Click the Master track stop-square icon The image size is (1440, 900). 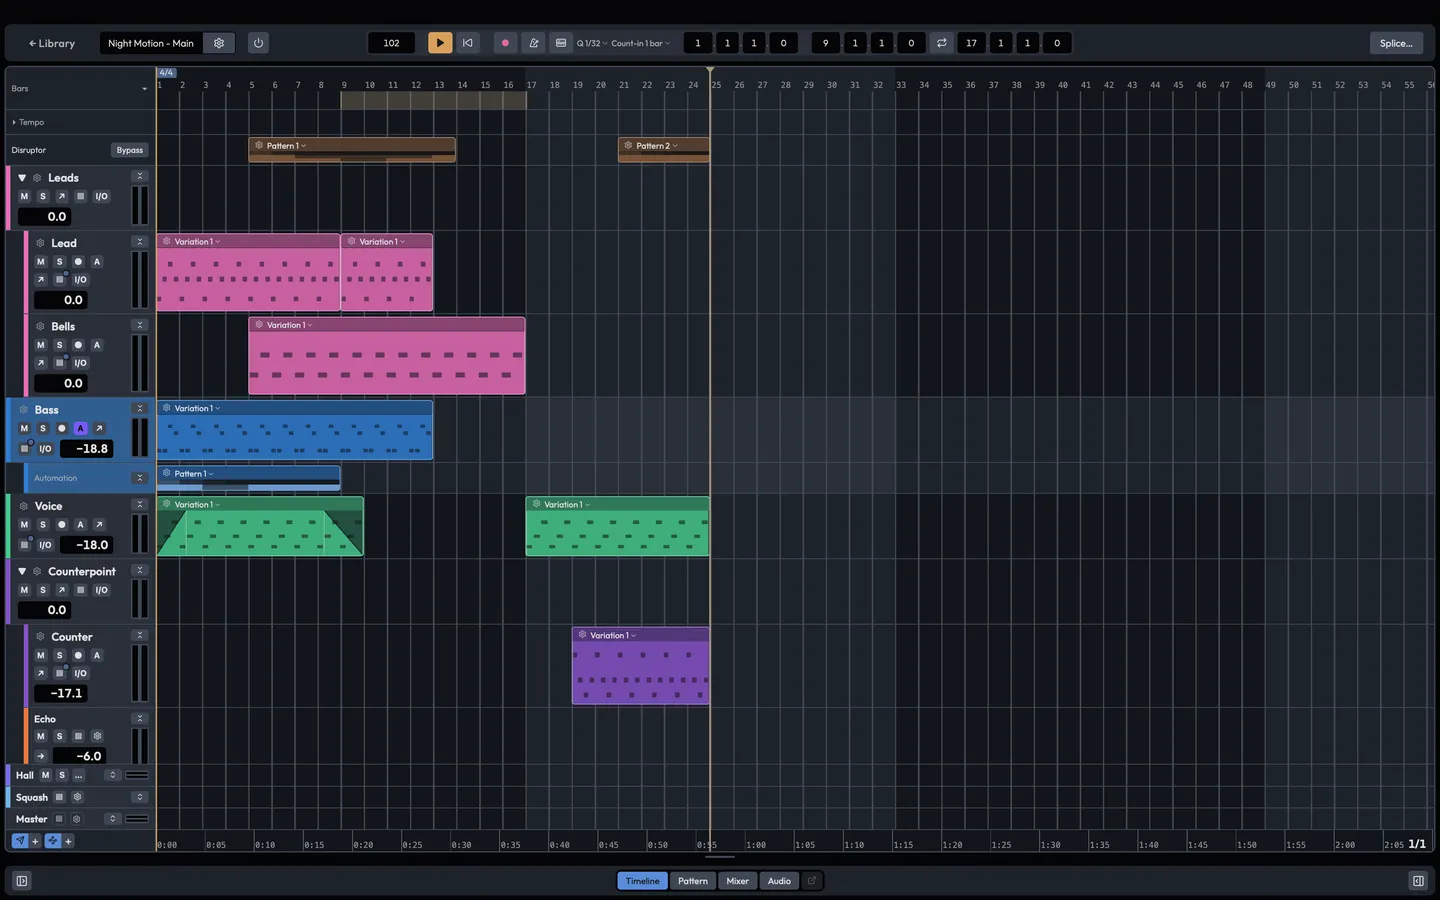coord(59,819)
